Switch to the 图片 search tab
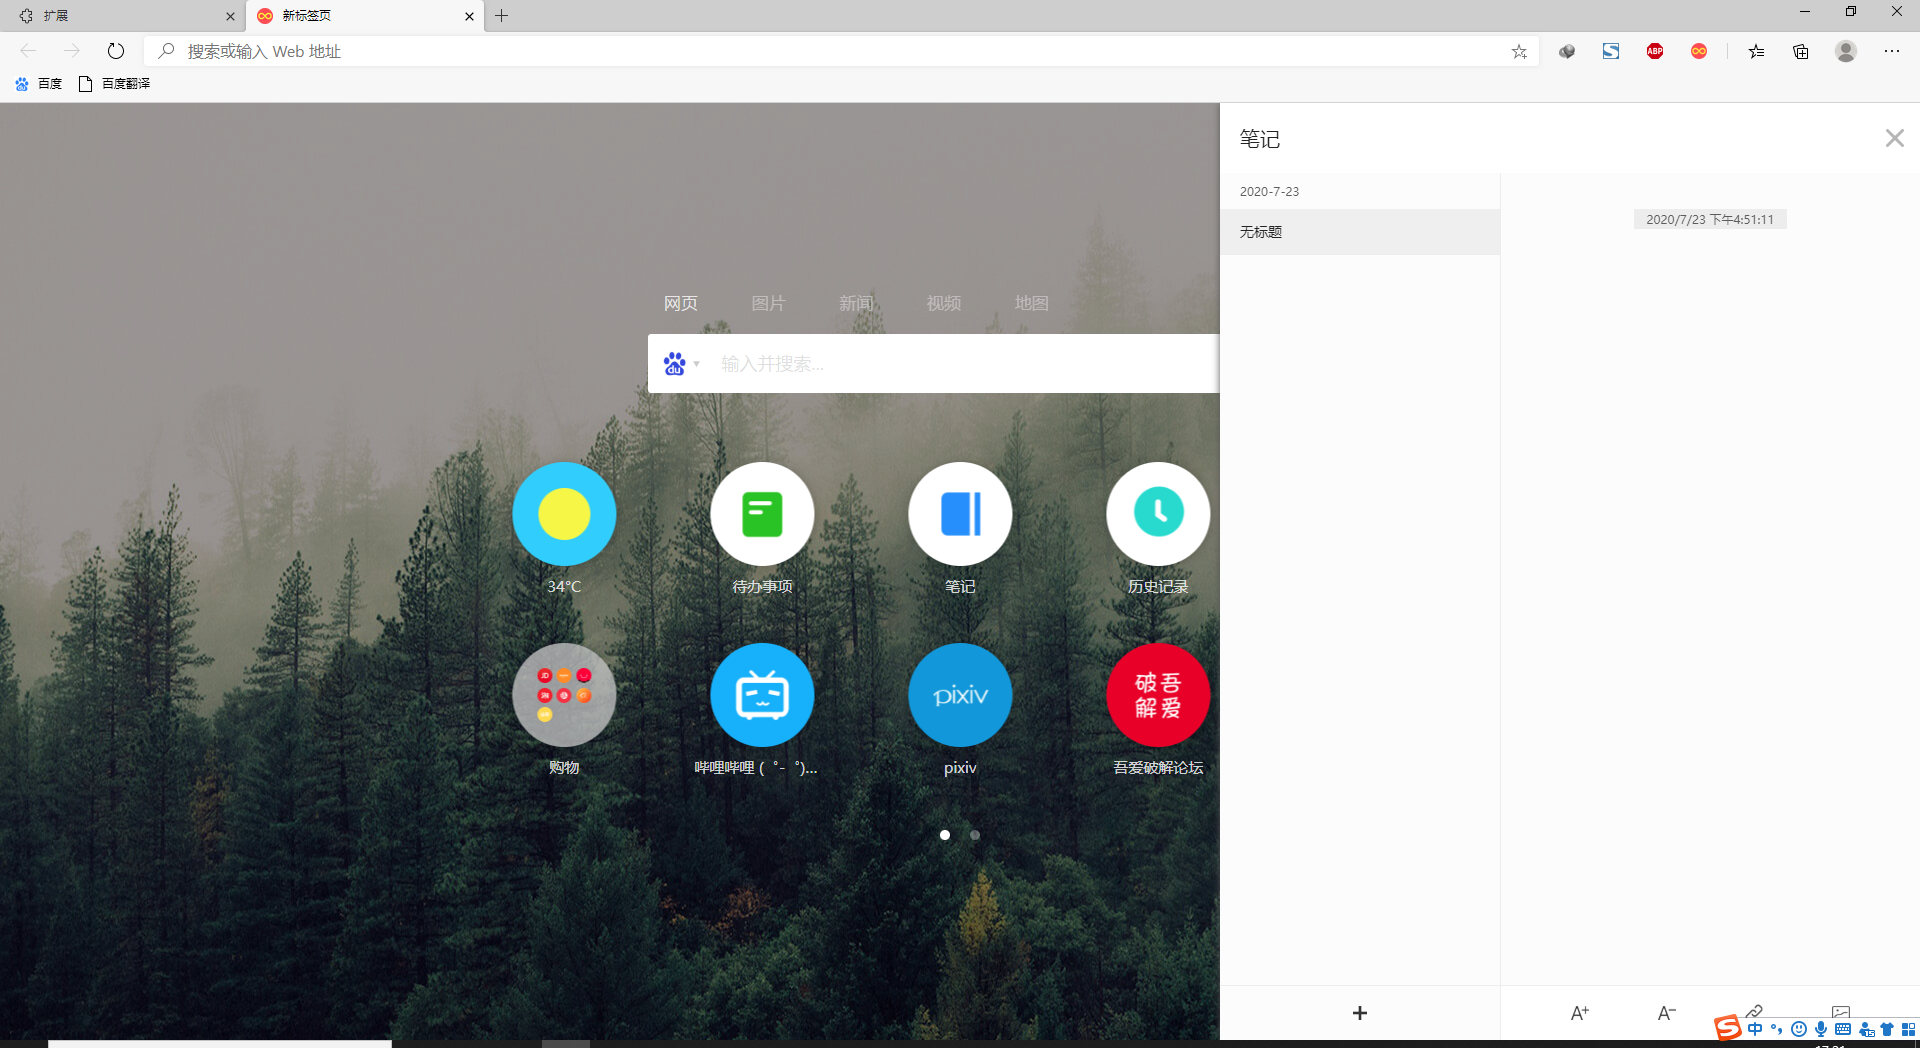This screenshot has height=1048, width=1920. tap(768, 303)
